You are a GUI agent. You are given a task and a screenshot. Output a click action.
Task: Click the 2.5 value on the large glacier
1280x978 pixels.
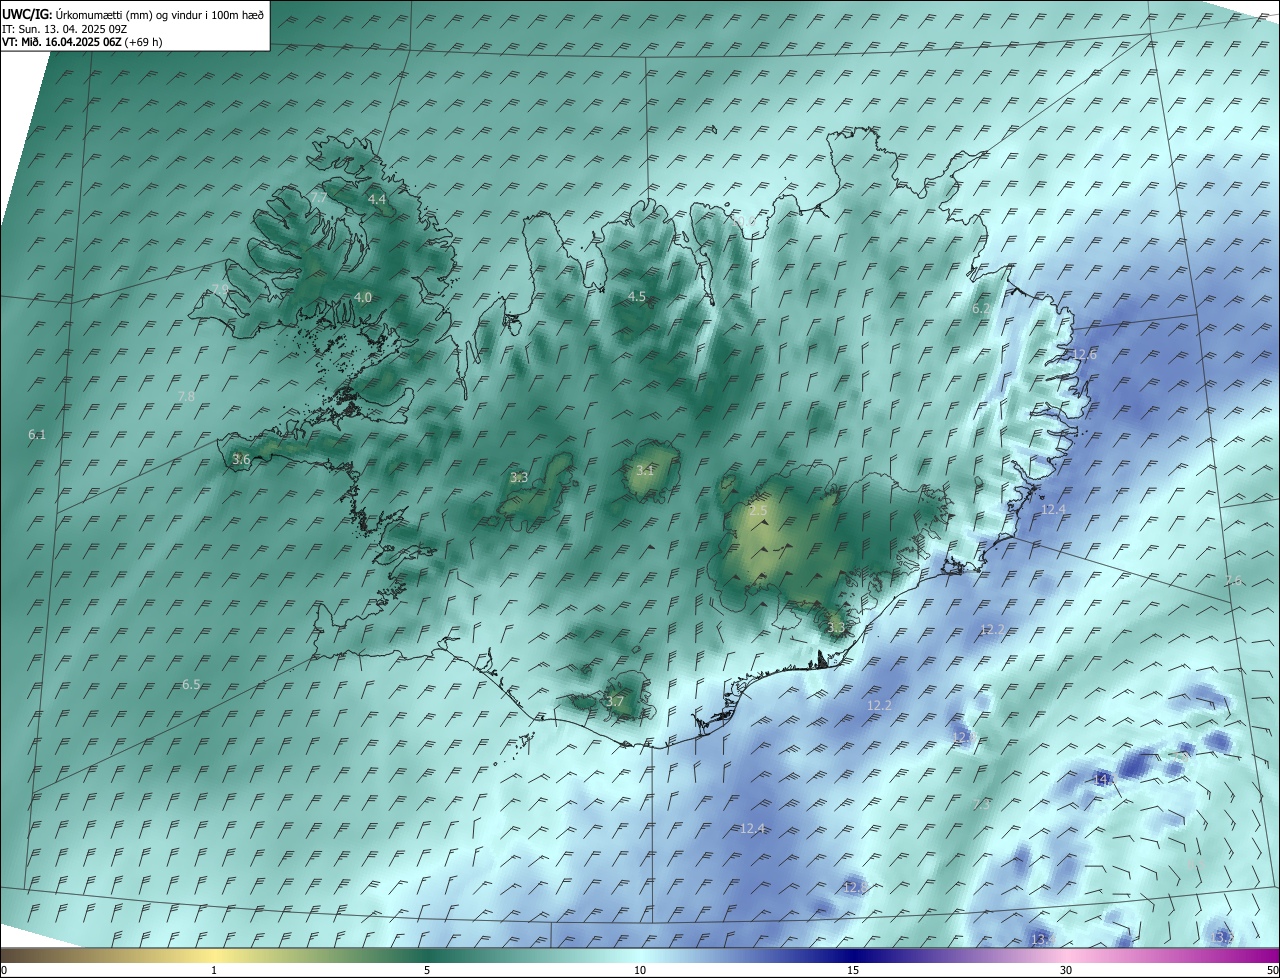click(x=758, y=511)
